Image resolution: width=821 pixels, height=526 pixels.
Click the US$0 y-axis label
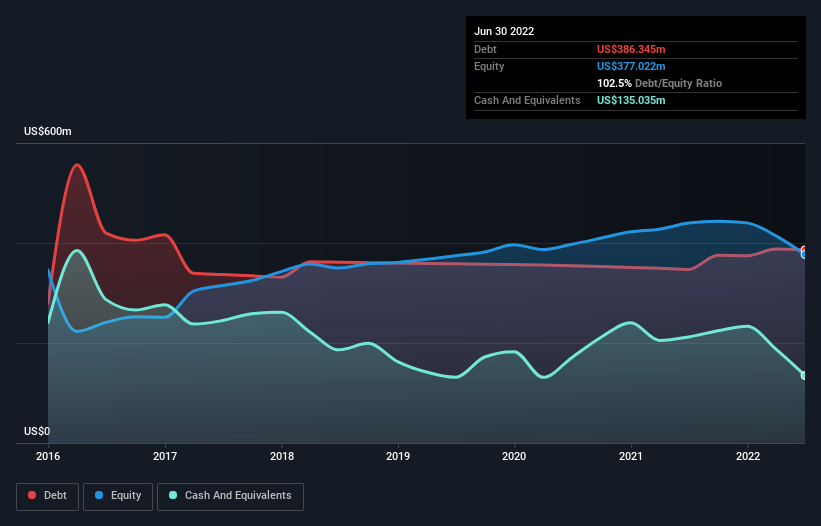coord(37,431)
